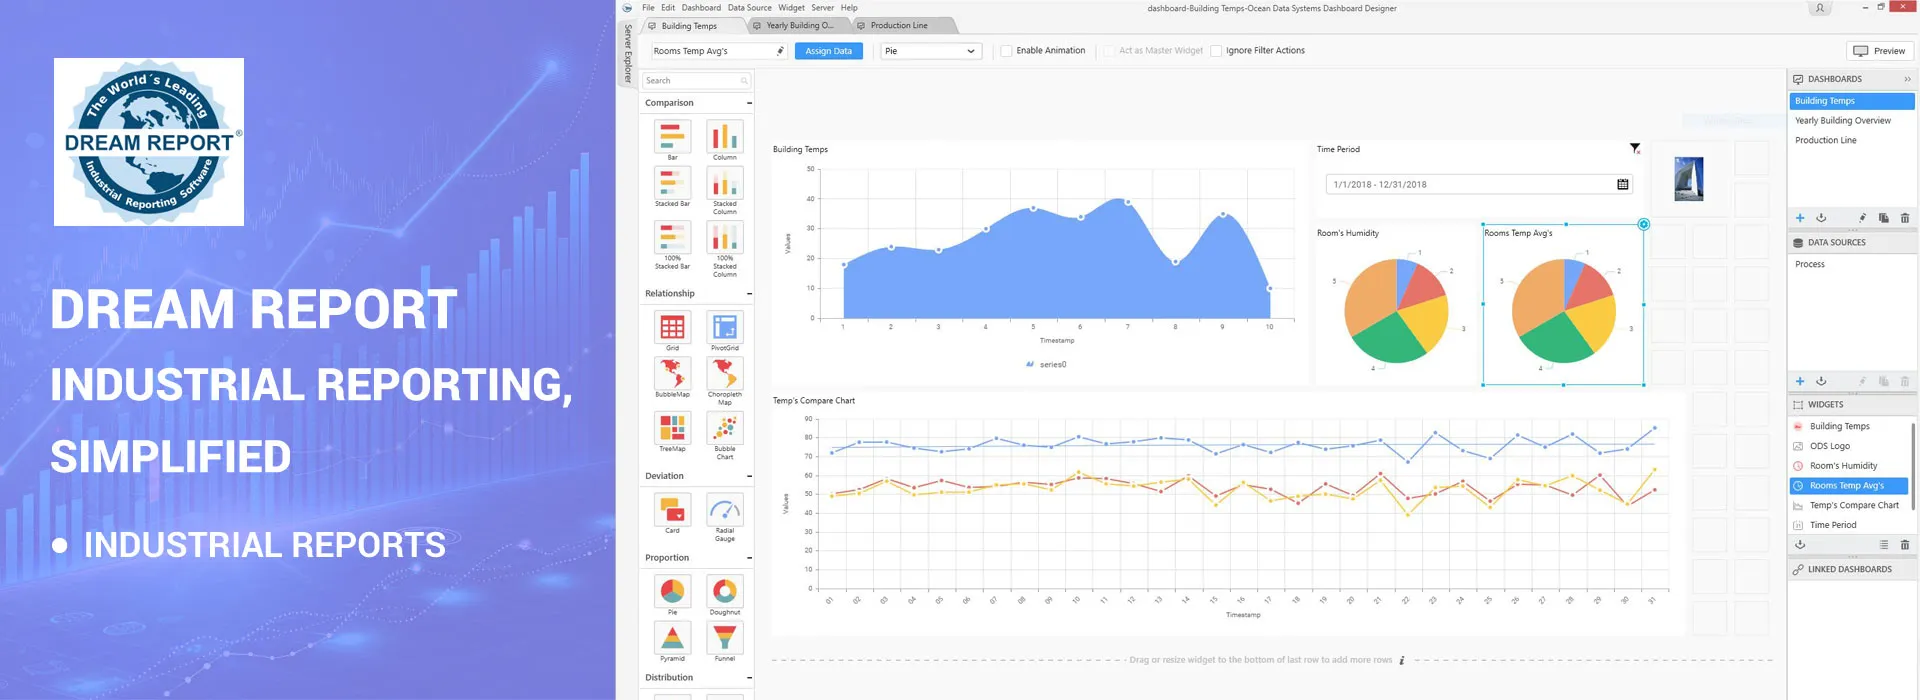This screenshot has height=700, width=1920.
Task: Enable Animation checkbox
Action: click(1006, 51)
